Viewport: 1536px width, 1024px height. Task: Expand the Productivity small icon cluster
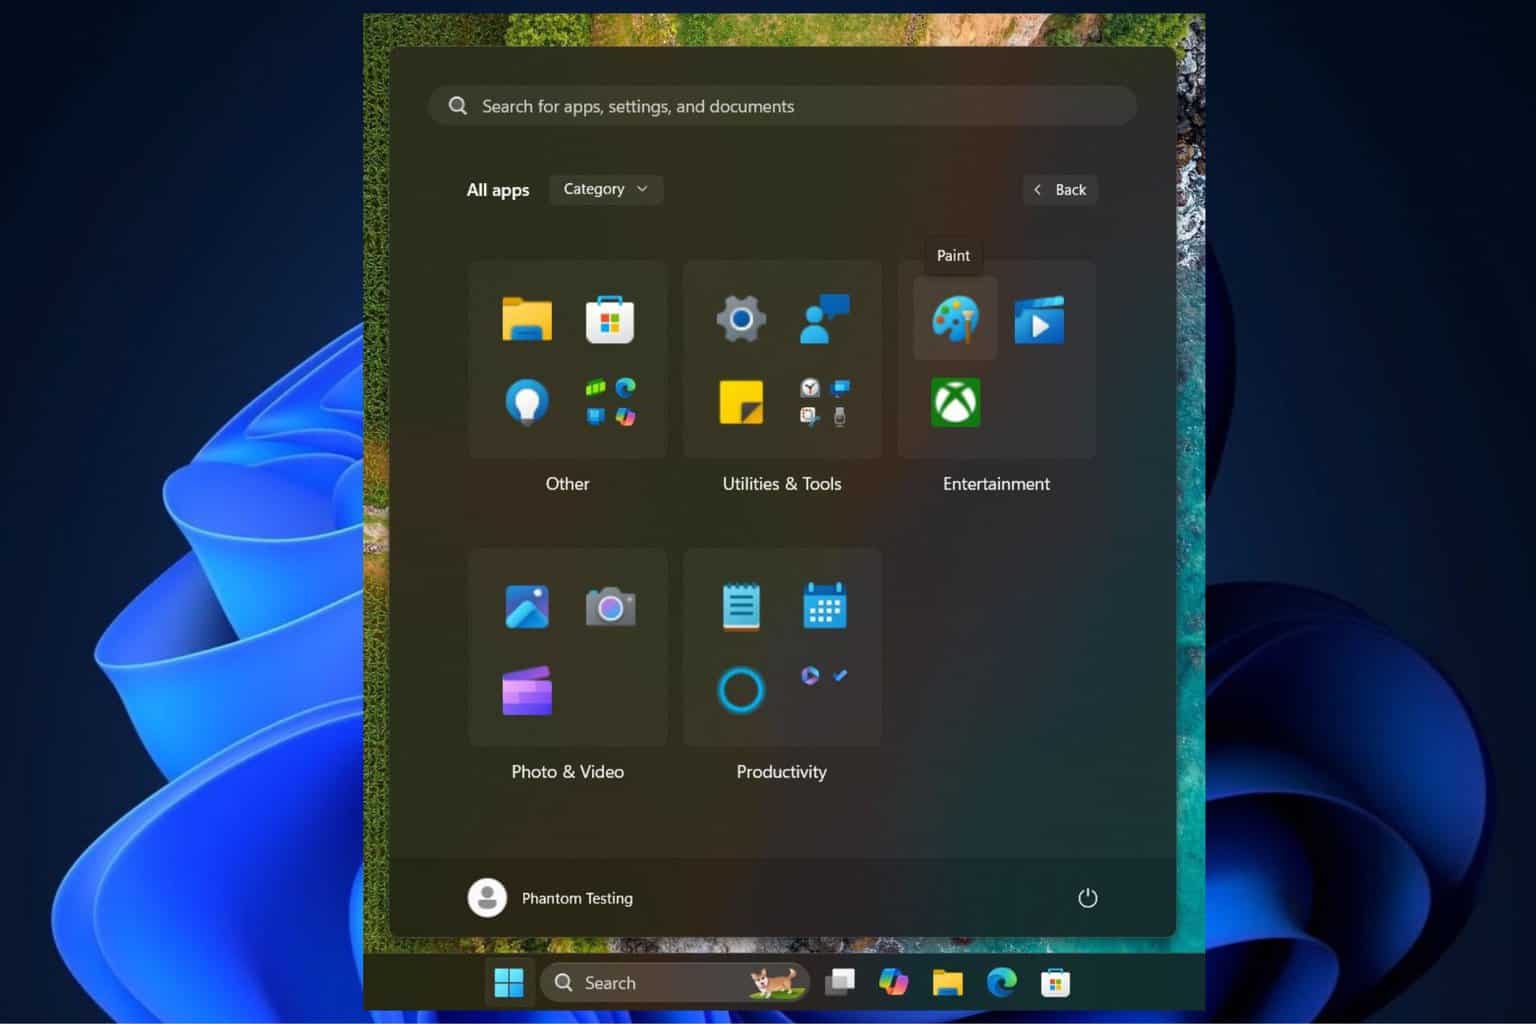825,676
